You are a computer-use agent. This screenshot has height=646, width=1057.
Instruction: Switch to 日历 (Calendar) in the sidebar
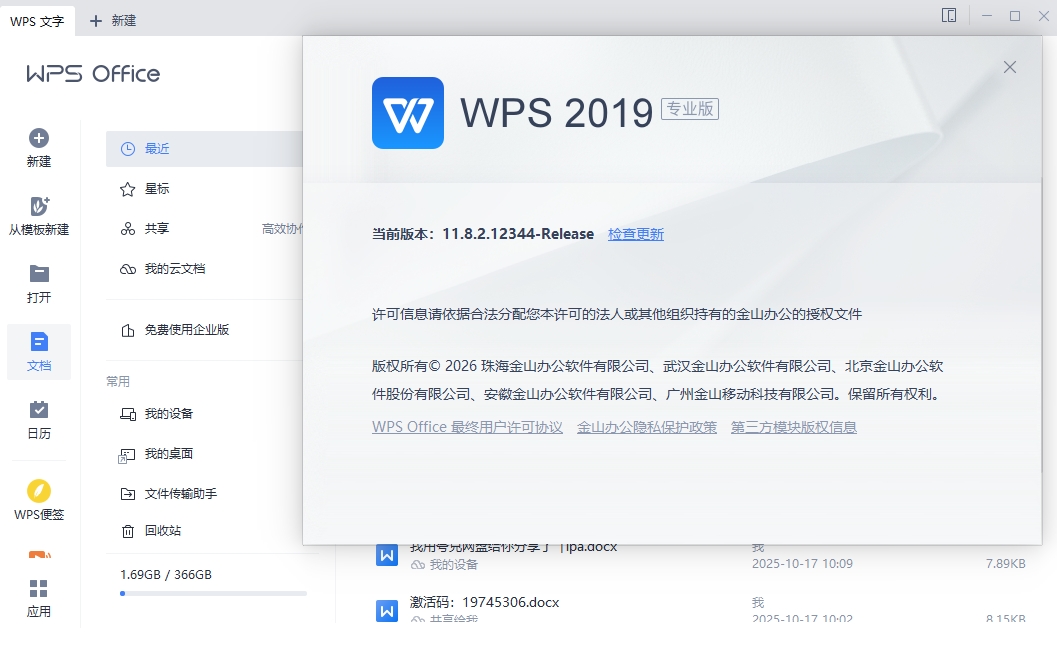click(x=38, y=418)
